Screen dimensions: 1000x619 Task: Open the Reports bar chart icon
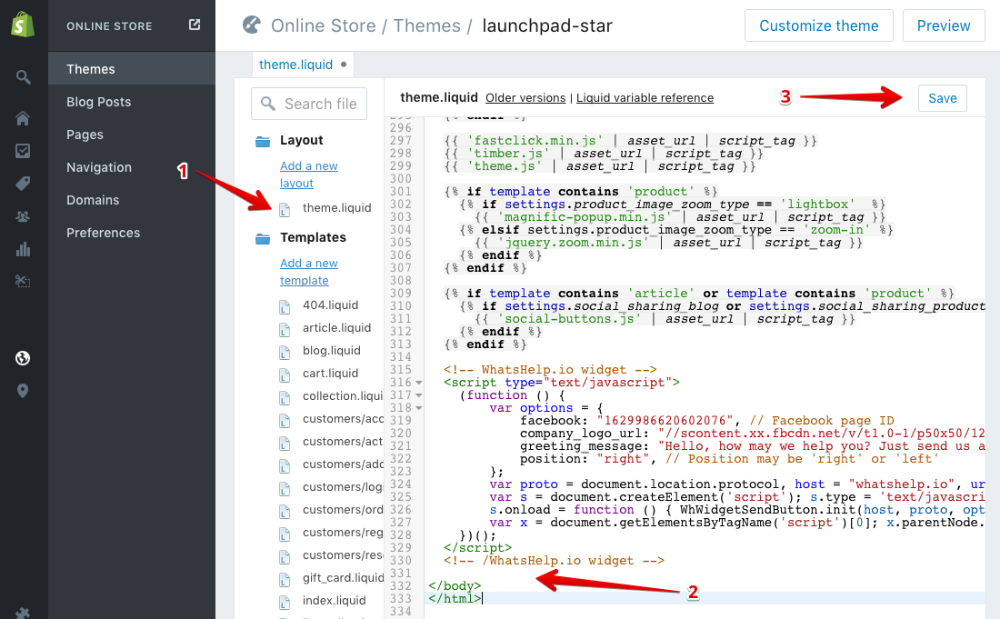[x=23, y=249]
